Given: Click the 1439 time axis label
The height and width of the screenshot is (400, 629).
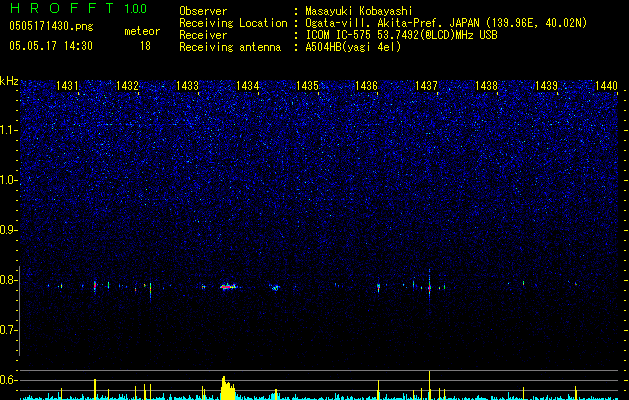Looking at the screenshot, I should tap(547, 86).
